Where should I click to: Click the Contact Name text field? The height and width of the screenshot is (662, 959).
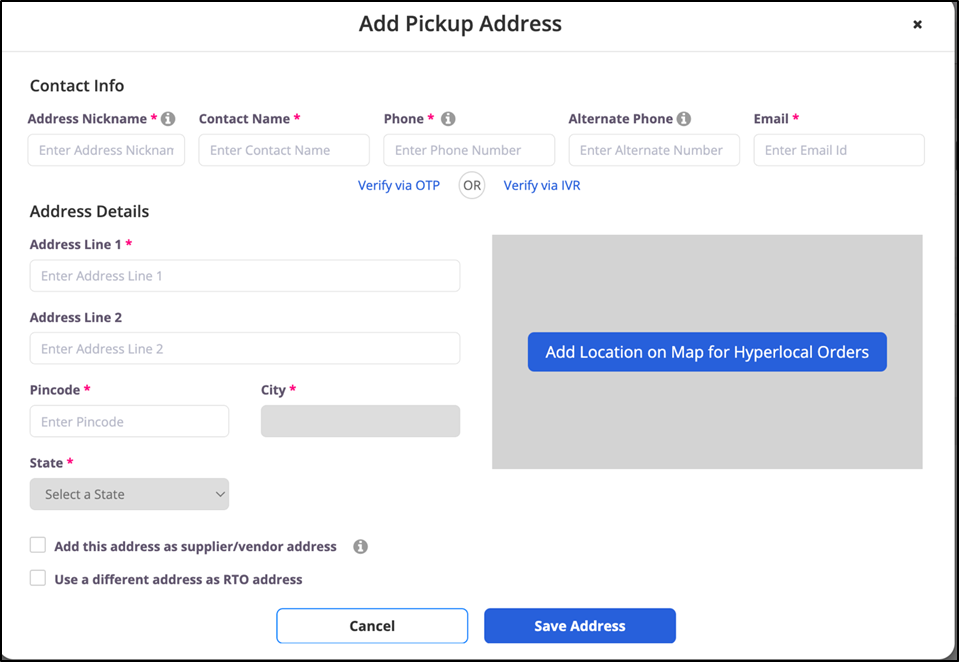pos(284,150)
